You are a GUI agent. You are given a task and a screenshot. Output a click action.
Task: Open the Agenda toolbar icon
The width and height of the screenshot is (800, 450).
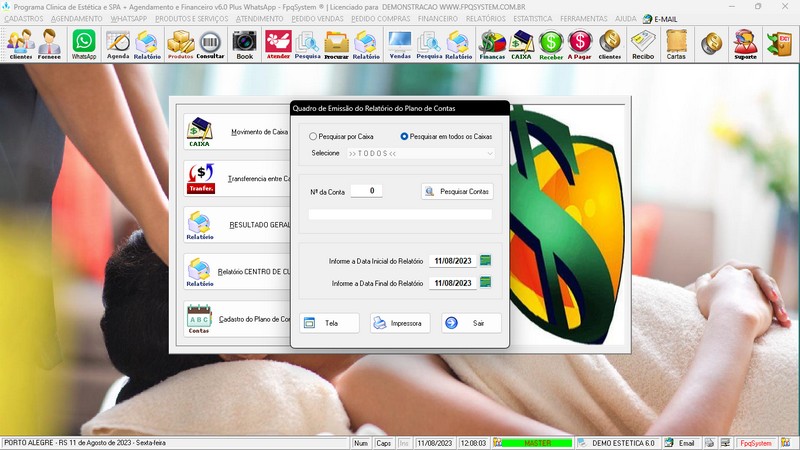coord(118,44)
